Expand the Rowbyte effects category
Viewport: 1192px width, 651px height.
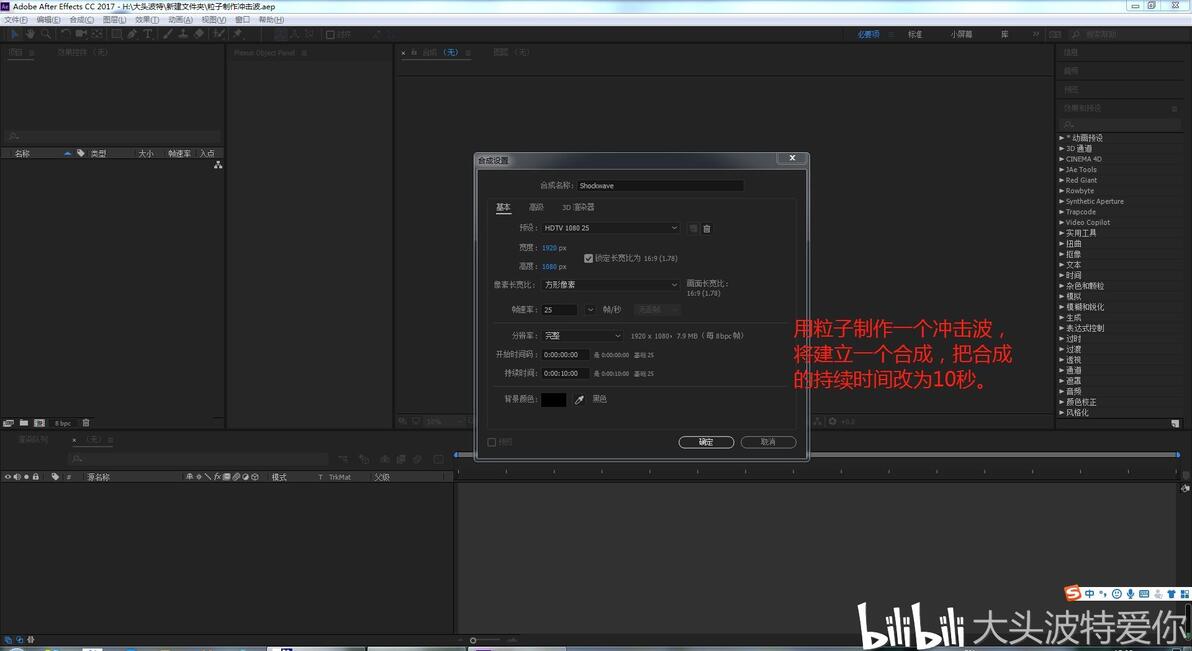pos(1061,191)
